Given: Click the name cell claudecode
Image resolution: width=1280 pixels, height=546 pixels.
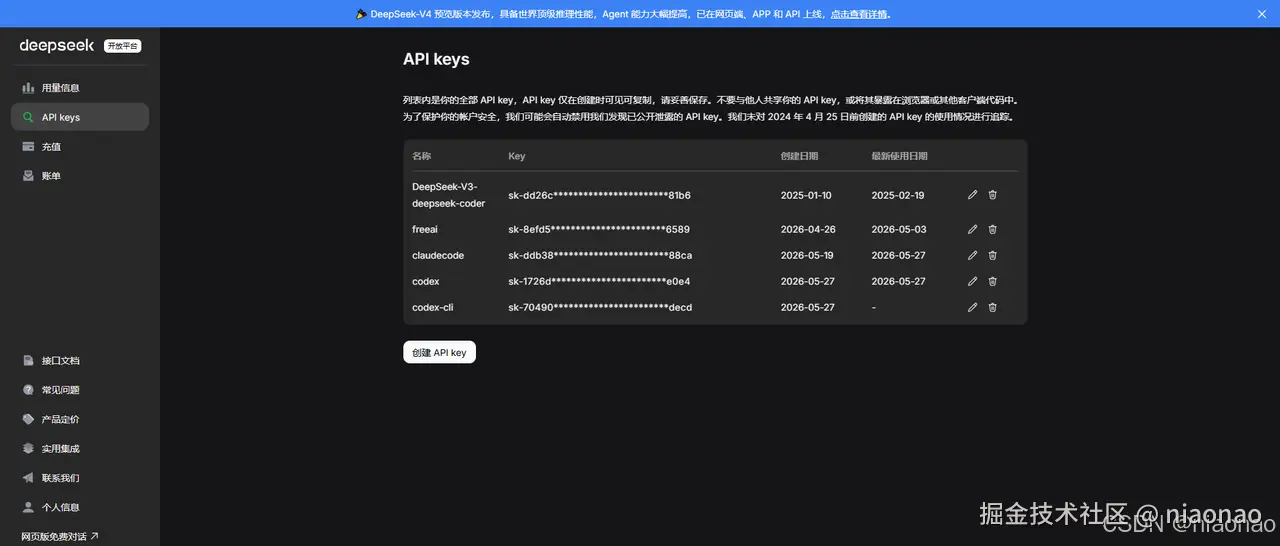Looking at the screenshot, I should pos(438,255).
